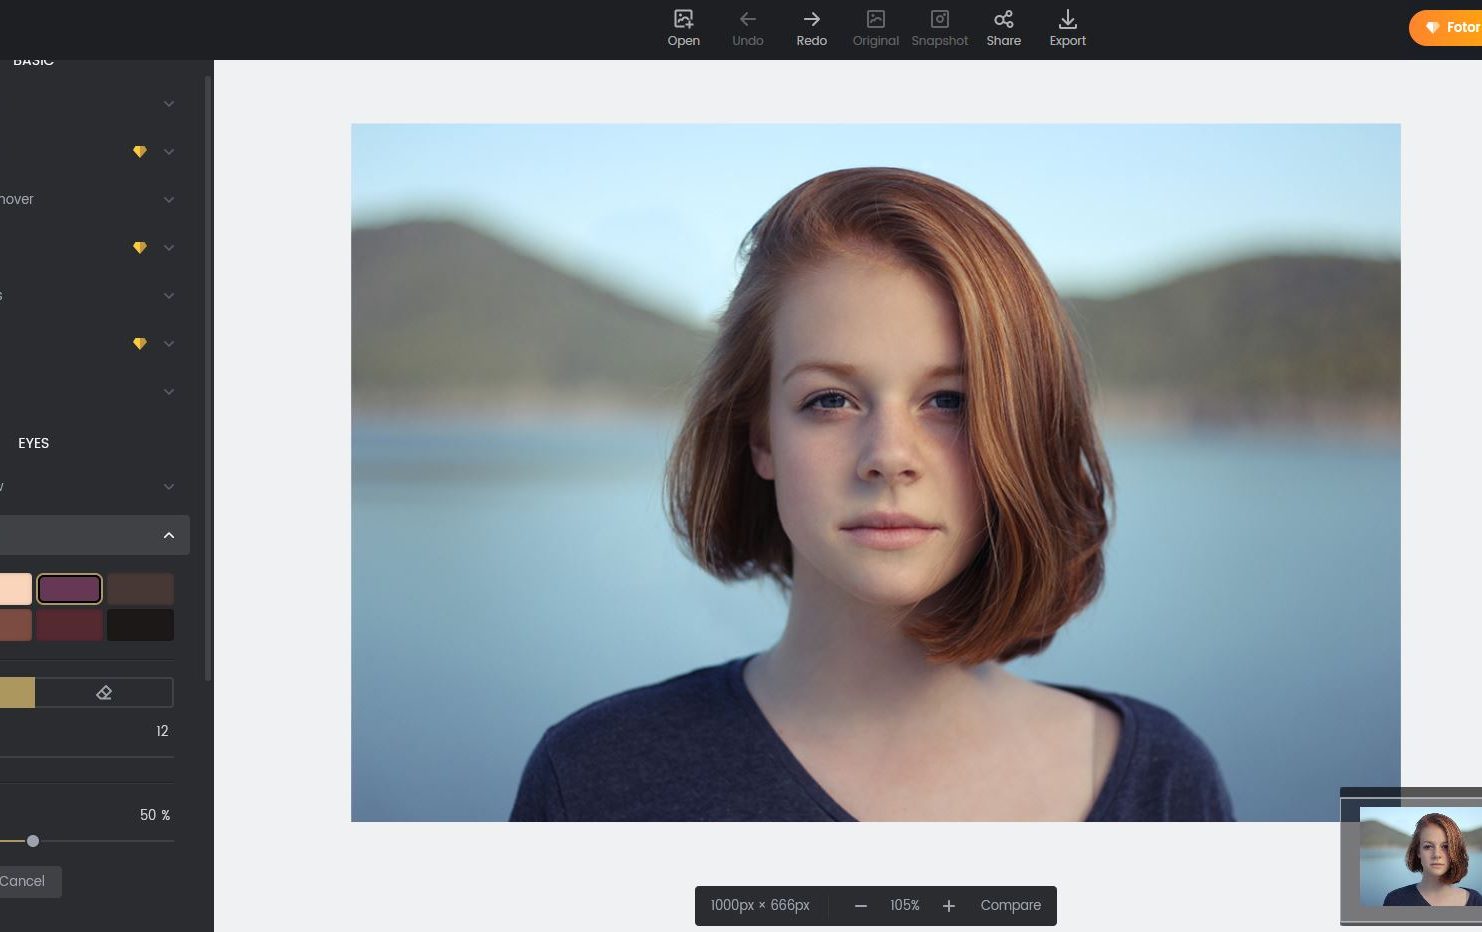
Task: Take a Snapshot of the current edit
Action: [x=939, y=28]
